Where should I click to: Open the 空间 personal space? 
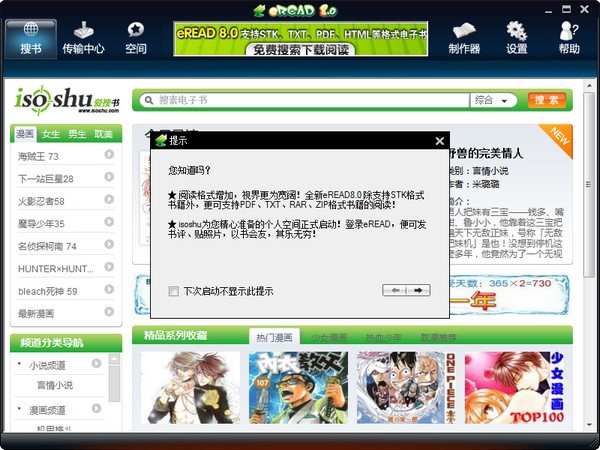click(x=136, y=39)
